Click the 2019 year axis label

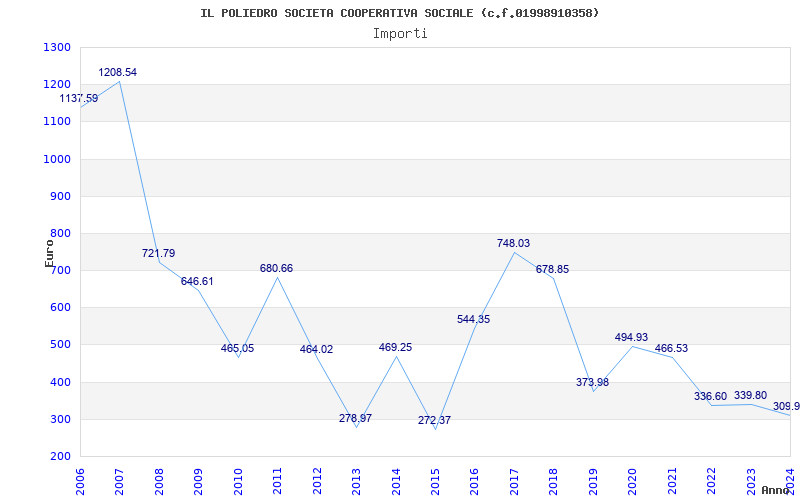(x=593, y=481)
